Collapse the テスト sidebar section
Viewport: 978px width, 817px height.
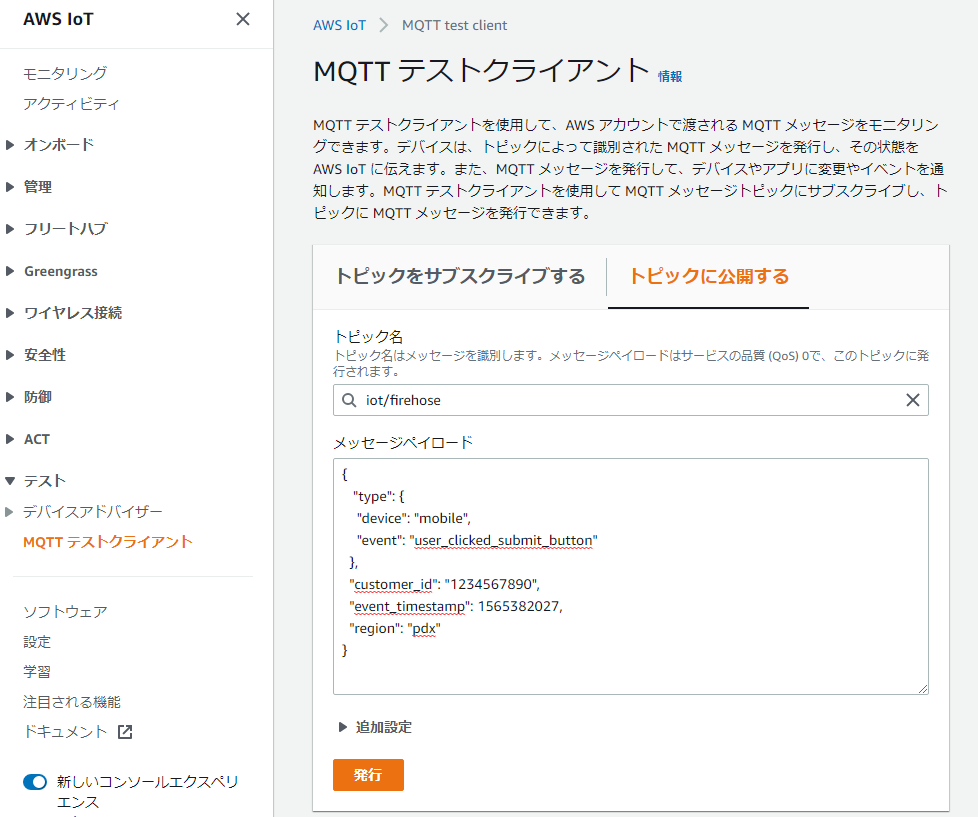coord(41,480)
